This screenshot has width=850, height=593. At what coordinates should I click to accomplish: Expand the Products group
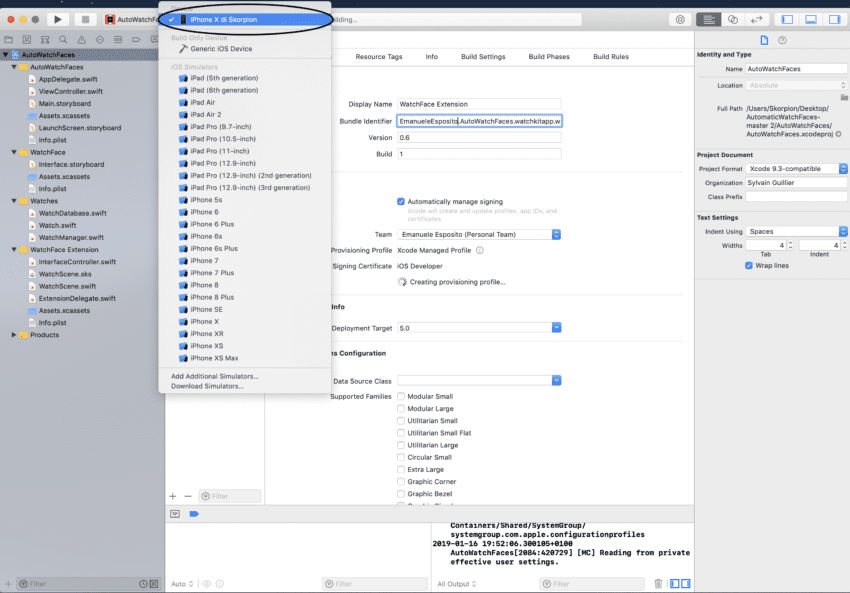(x=14, y=335)
